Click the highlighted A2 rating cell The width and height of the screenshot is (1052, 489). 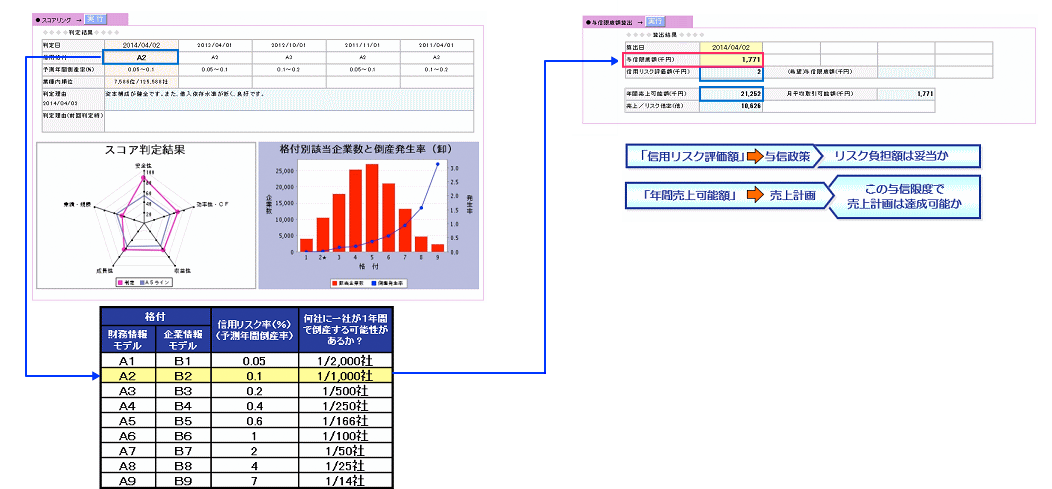point(141,58)
